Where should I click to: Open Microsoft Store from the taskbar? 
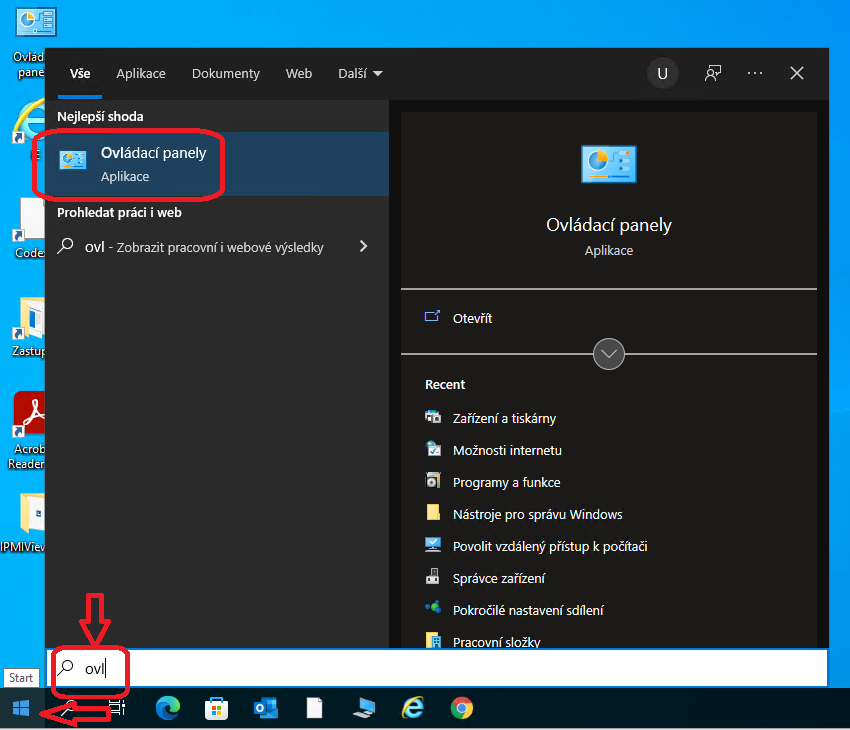[x=216, y=708]
